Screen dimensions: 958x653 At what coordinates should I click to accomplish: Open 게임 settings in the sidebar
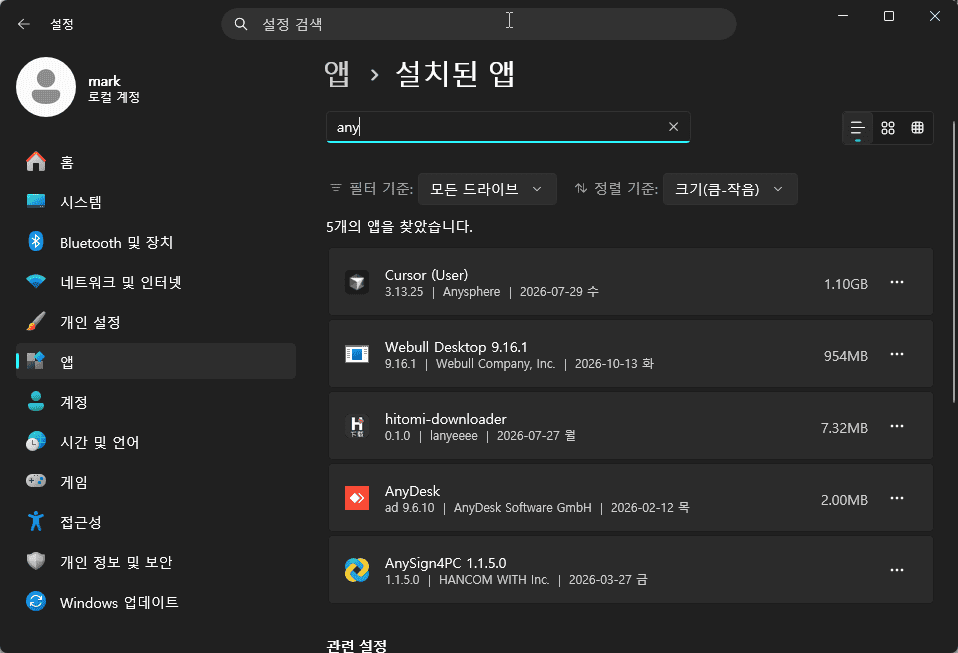pyautogui.click(x=156, y=482)
